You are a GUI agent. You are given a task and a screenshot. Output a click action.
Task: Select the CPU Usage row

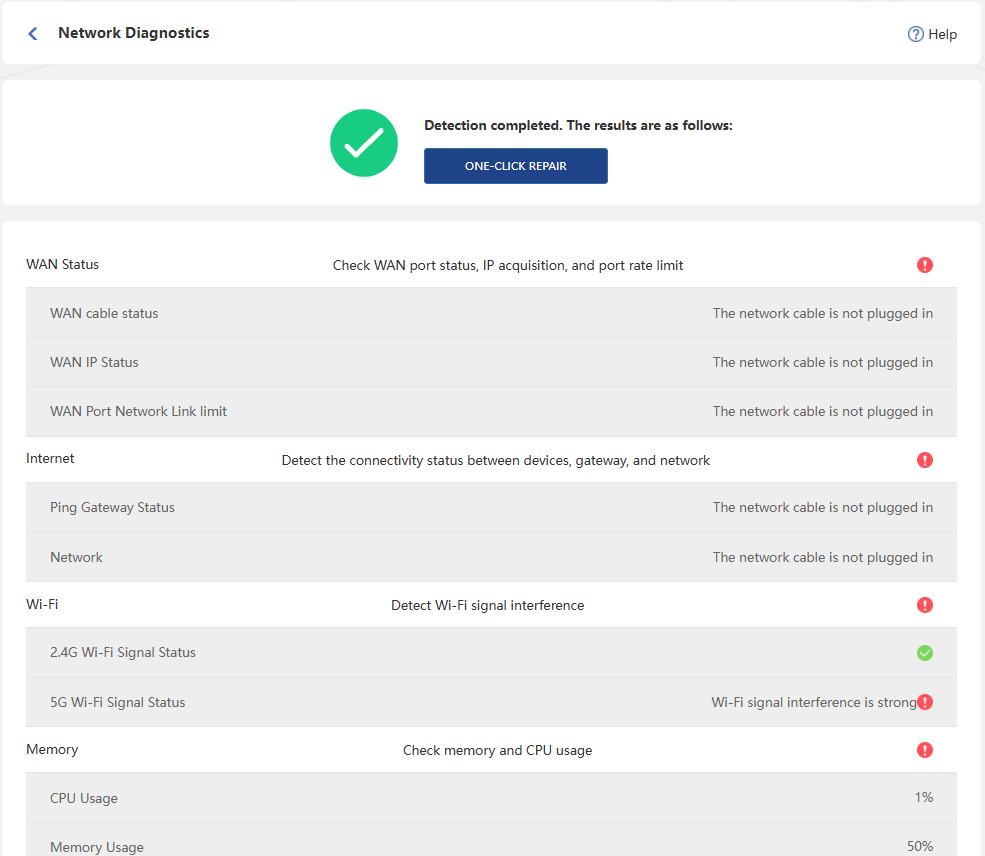point(491,798)
